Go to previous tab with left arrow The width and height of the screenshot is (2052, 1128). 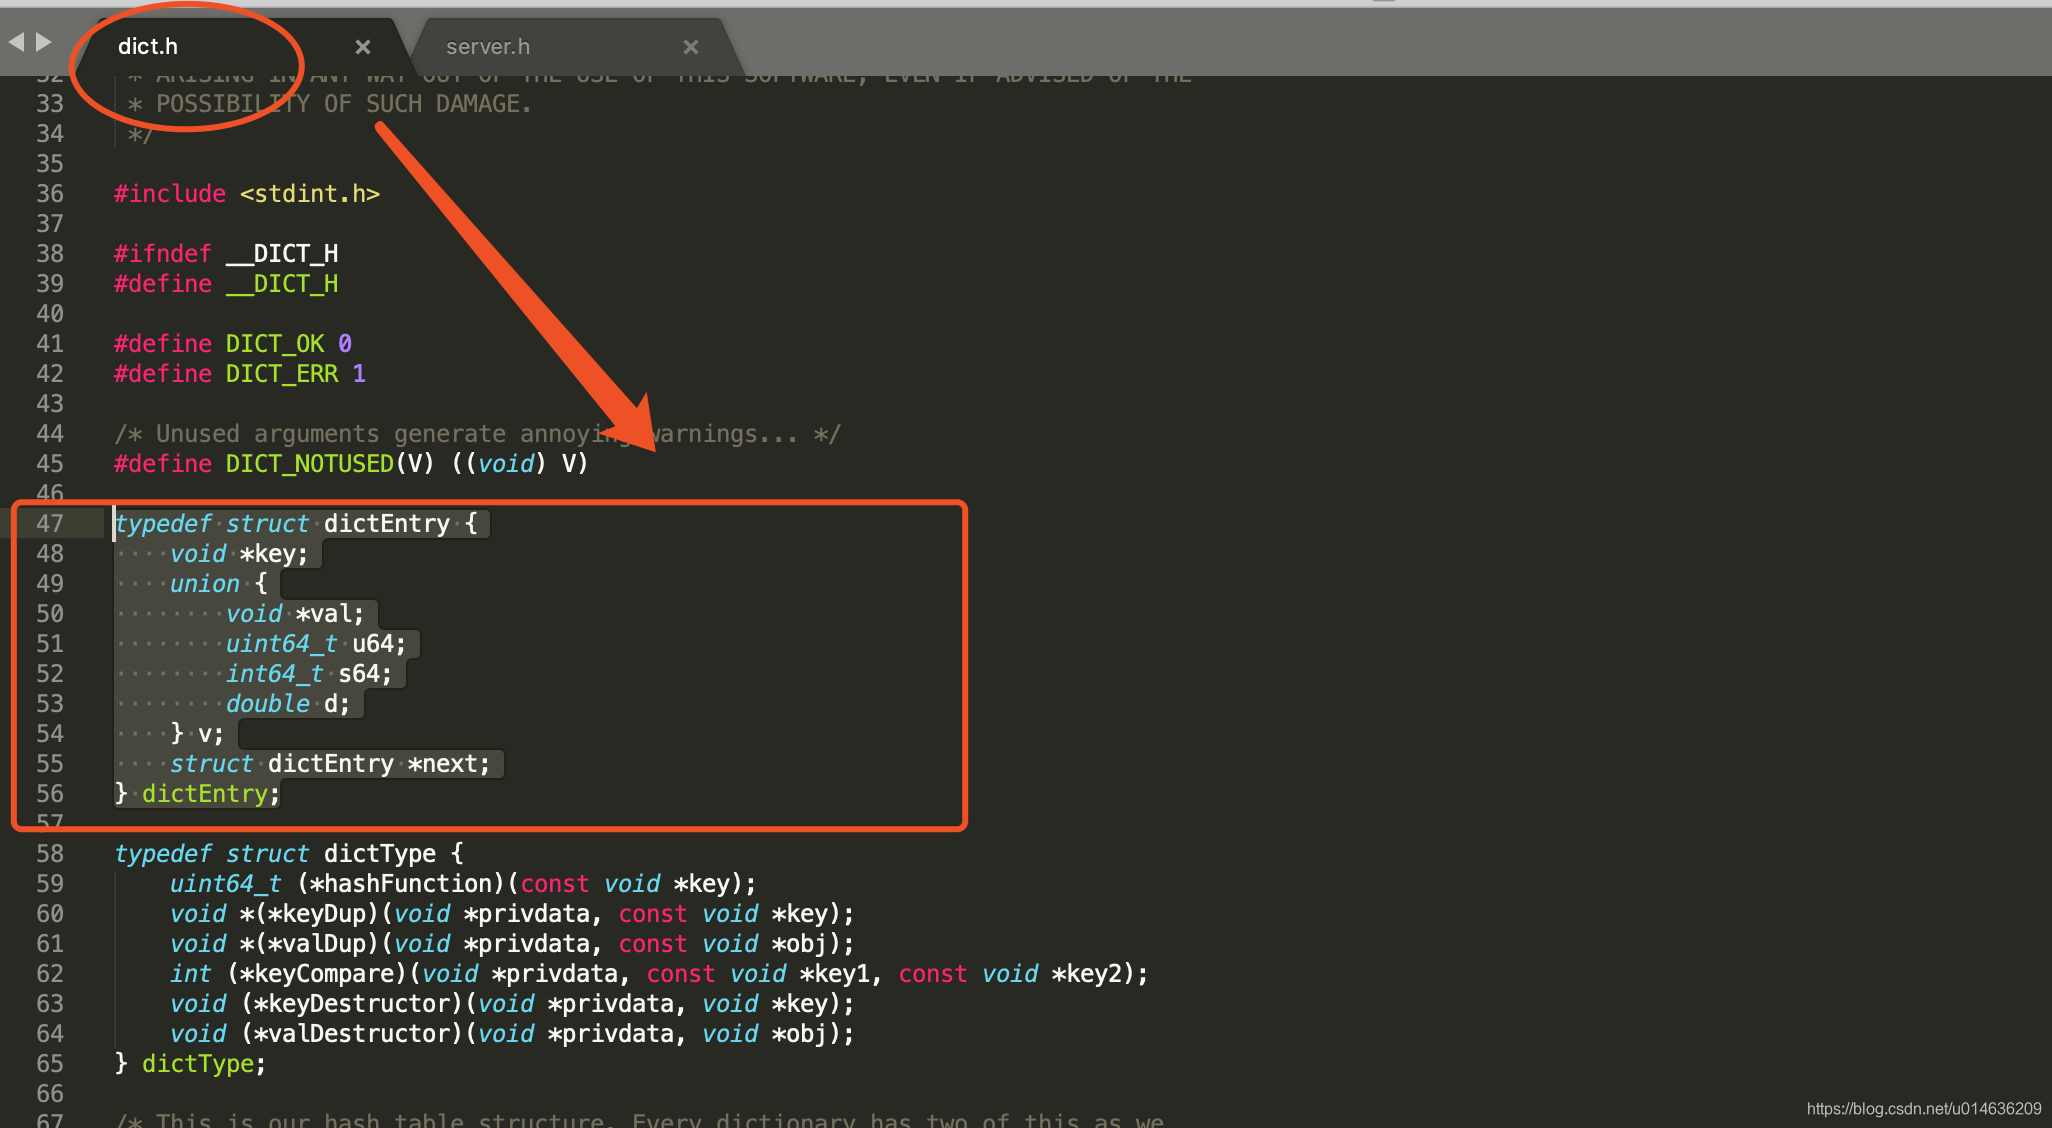click(x=16, y=42)
